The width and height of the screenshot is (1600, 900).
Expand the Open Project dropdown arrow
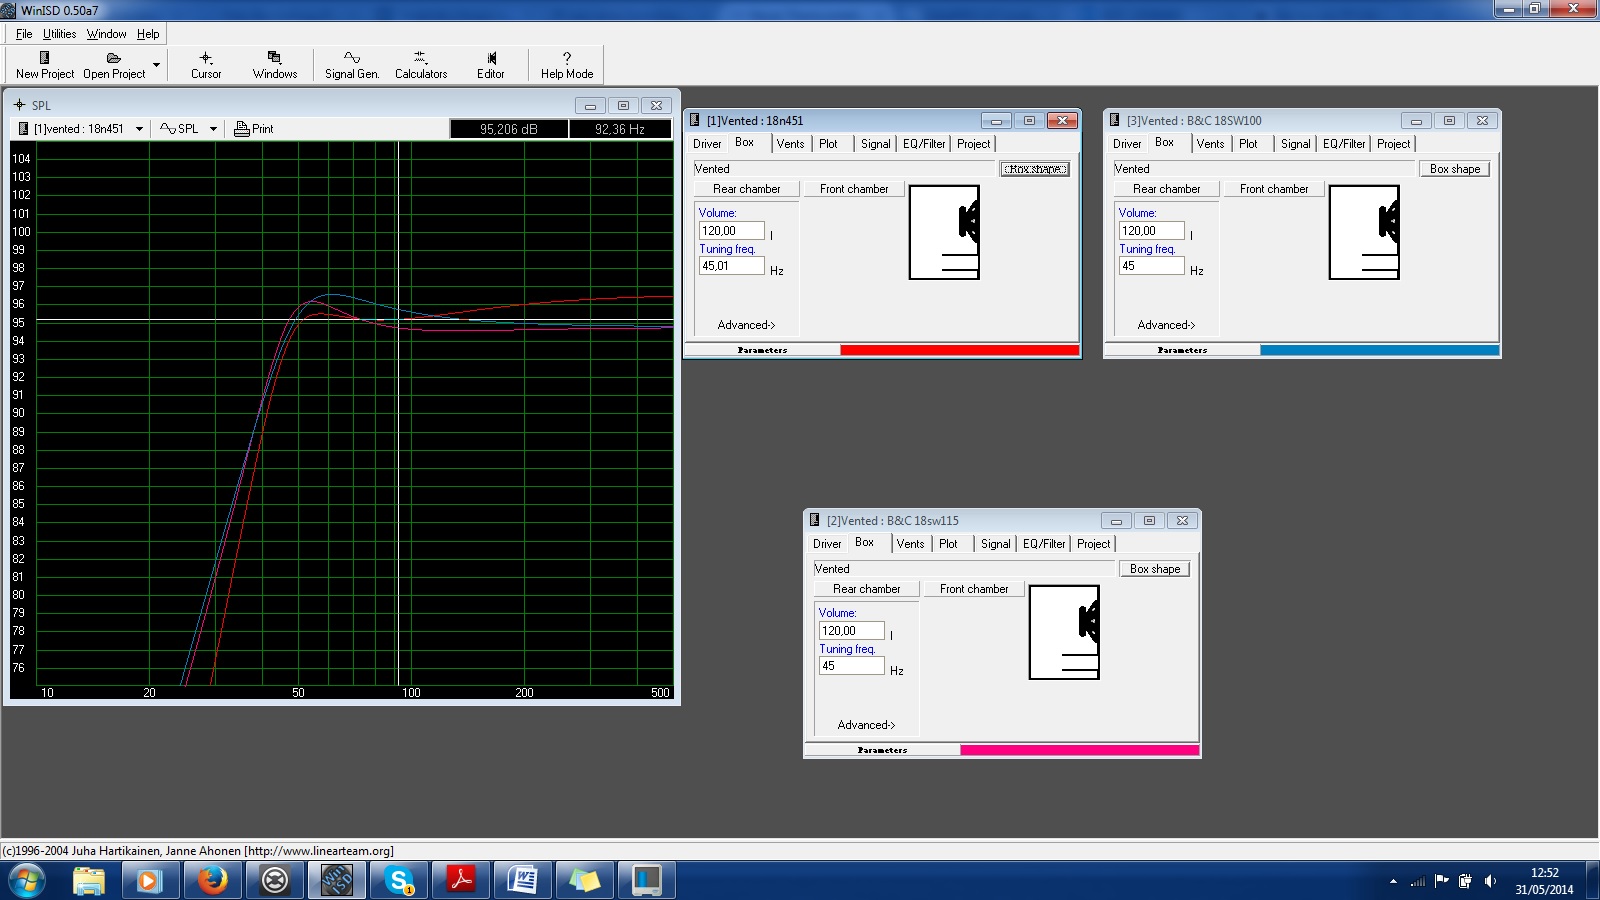(x=156, y=65)
